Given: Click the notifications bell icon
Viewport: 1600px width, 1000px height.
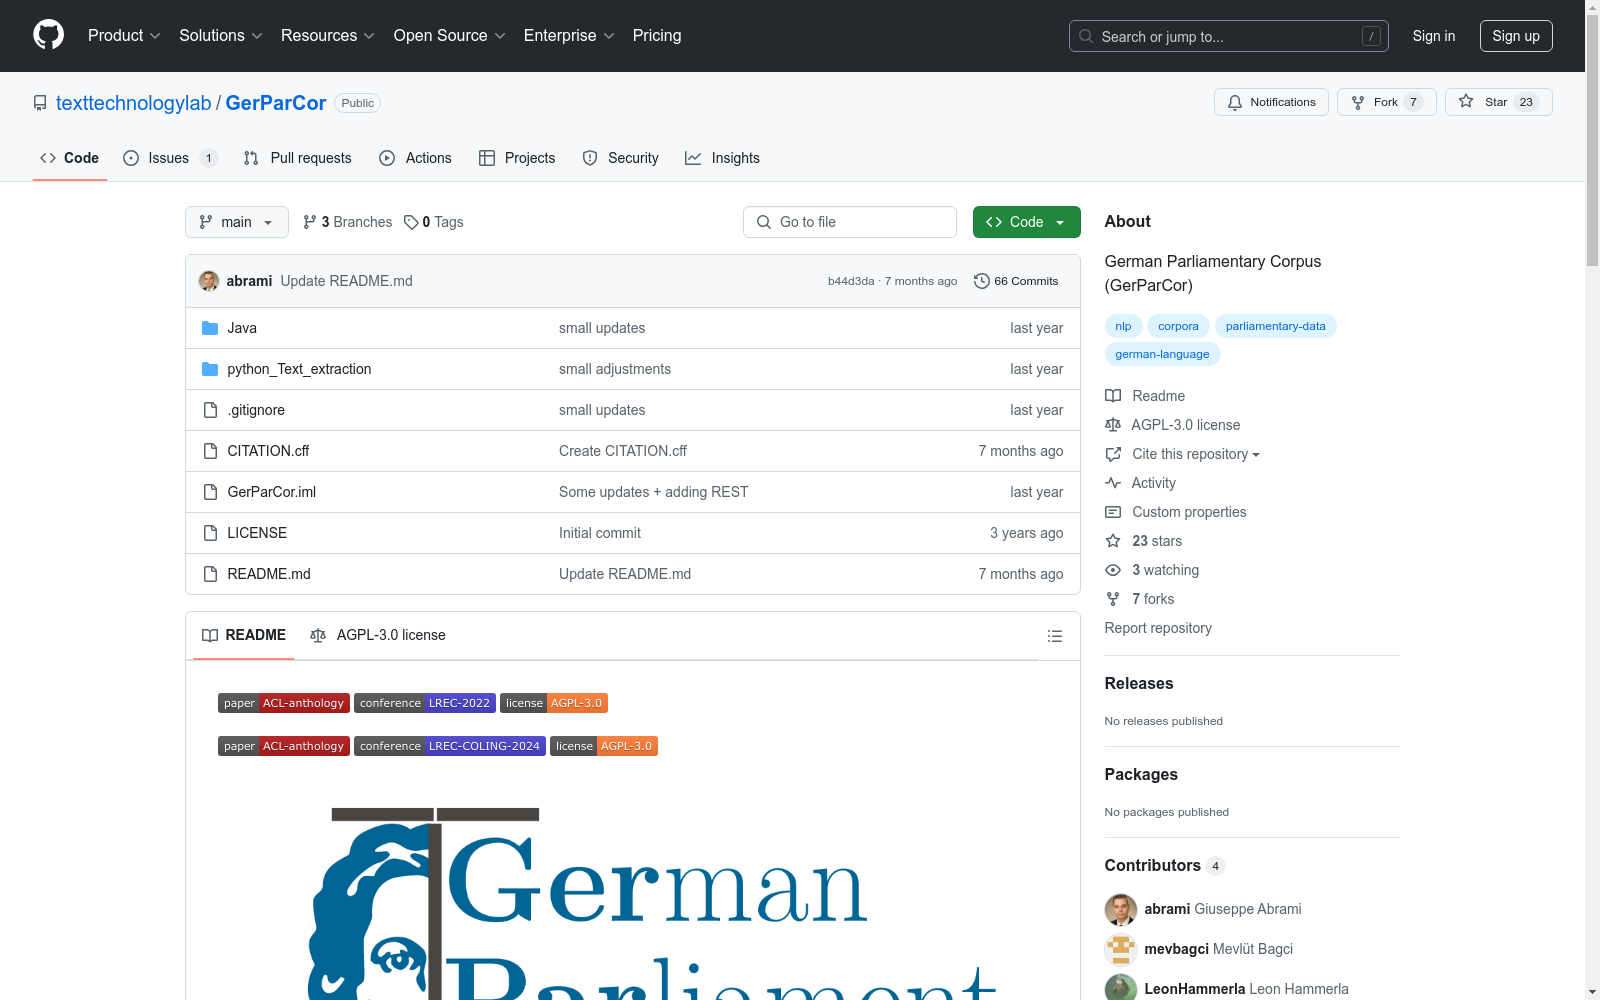Looking at the screenshot, I should [x=1235, y=102].
